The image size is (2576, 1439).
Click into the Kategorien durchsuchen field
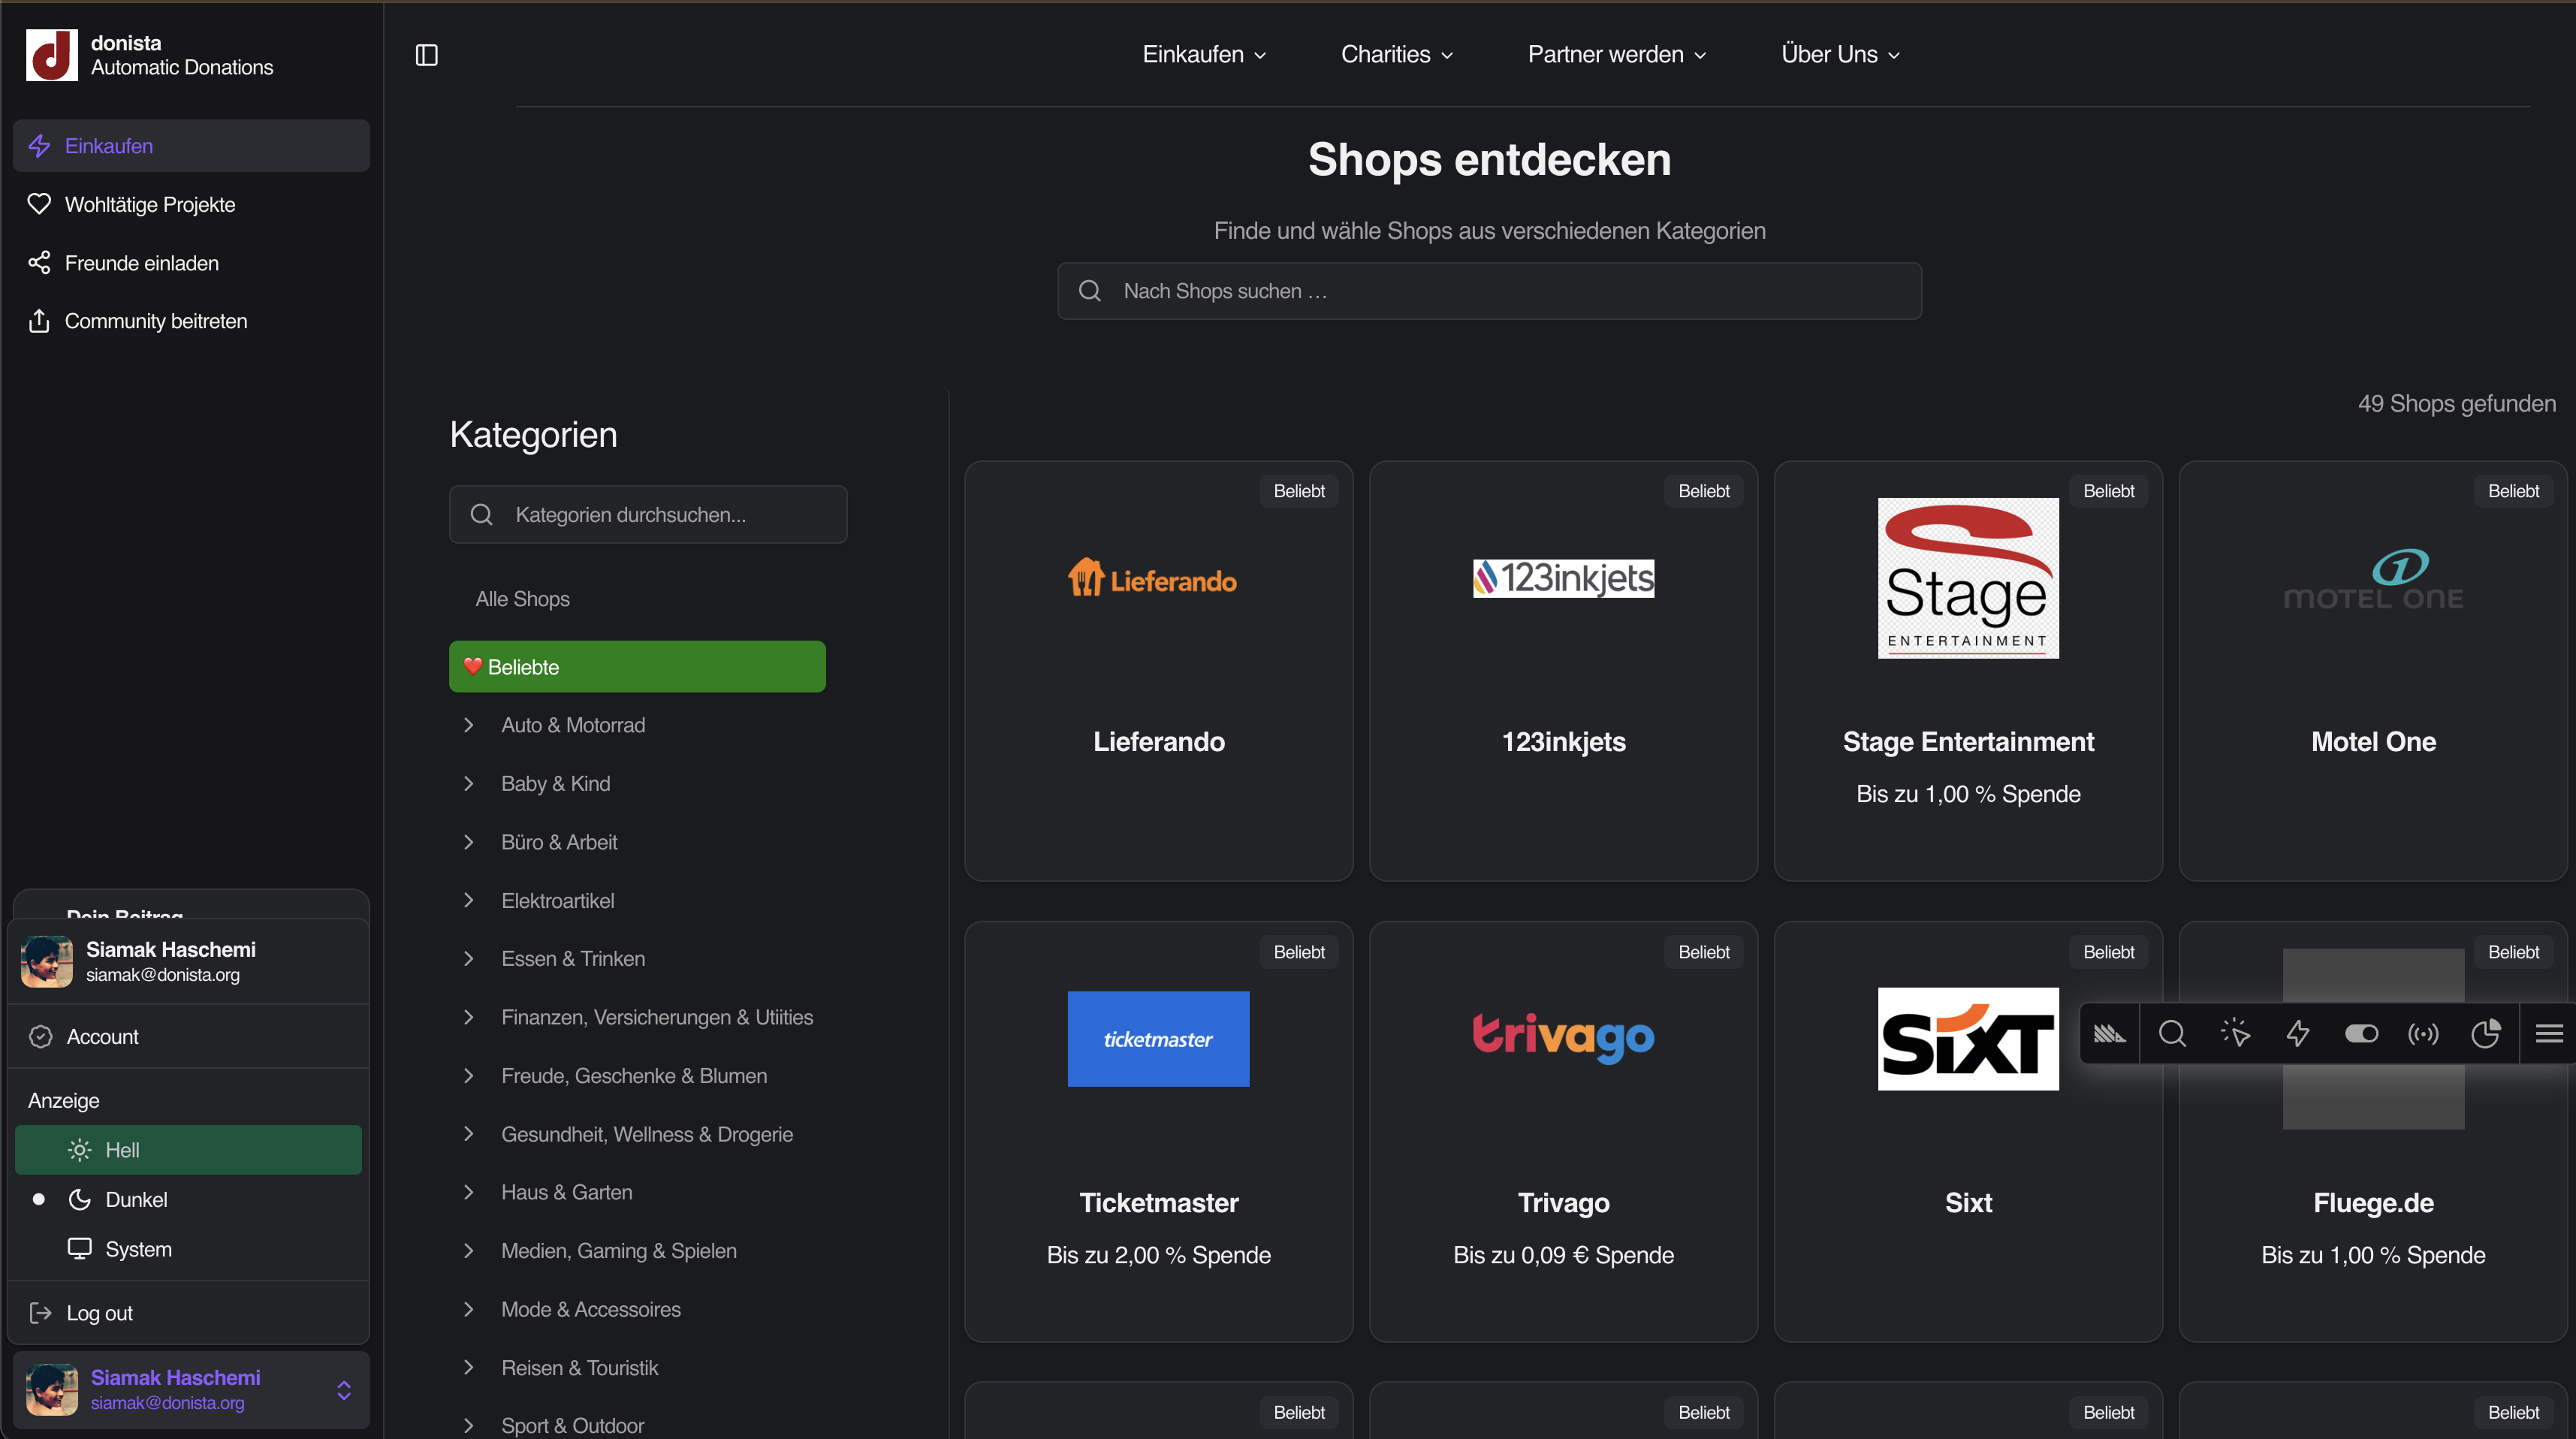(648, 515)
